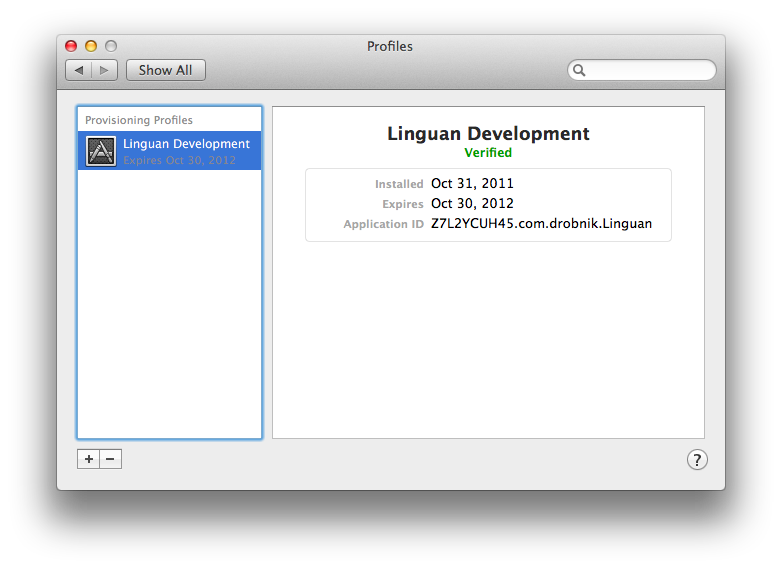Click the Application ID Z7L2YCUH45.com.drobnik.Linguan value

[542, 223]
